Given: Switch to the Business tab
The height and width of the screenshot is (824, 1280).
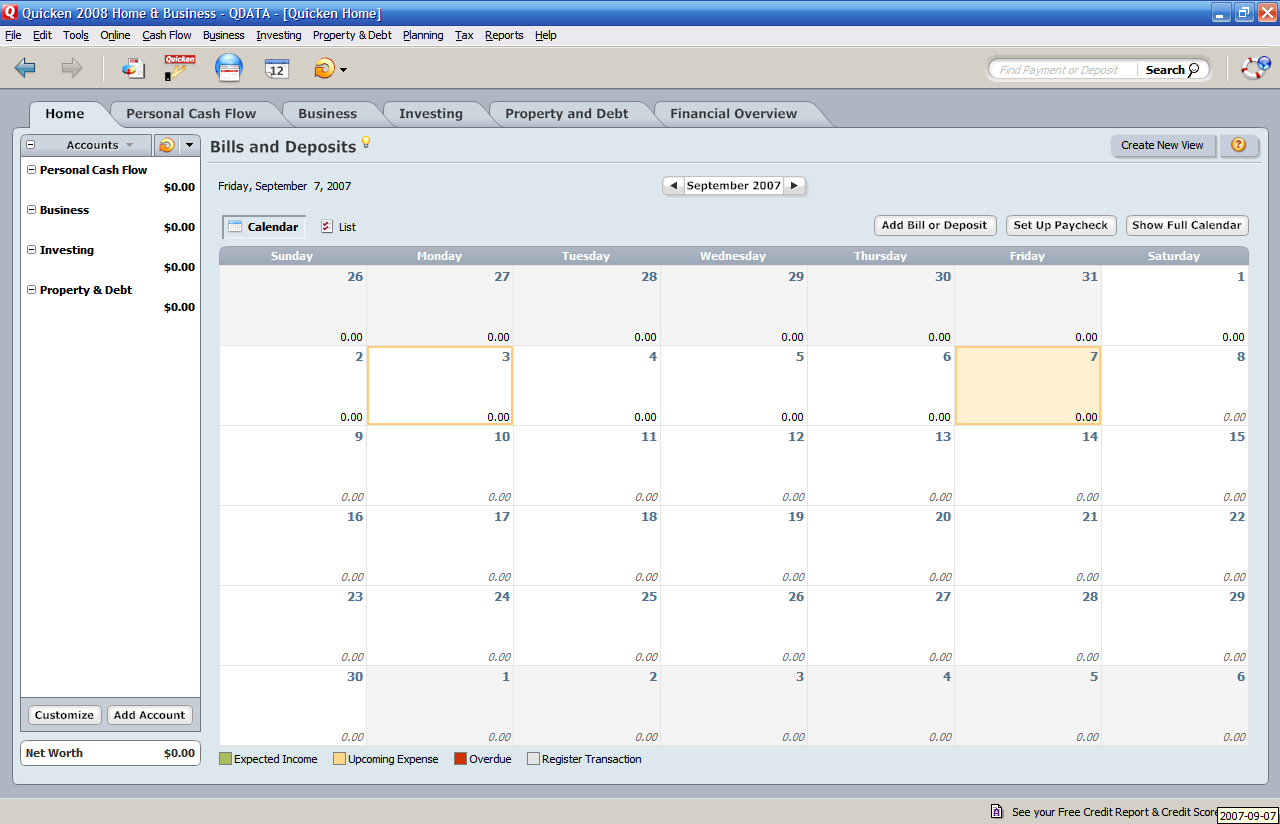Looking at the screenshot, I should (x=327, y=114).
